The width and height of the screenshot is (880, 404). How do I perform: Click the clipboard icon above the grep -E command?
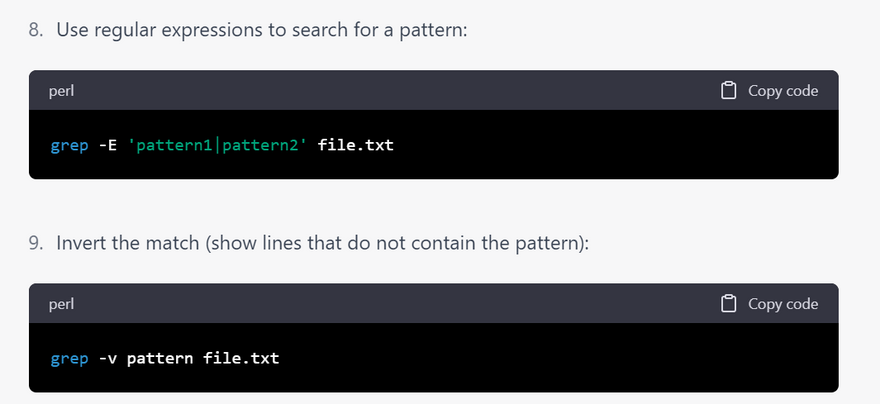pos(729,91)
